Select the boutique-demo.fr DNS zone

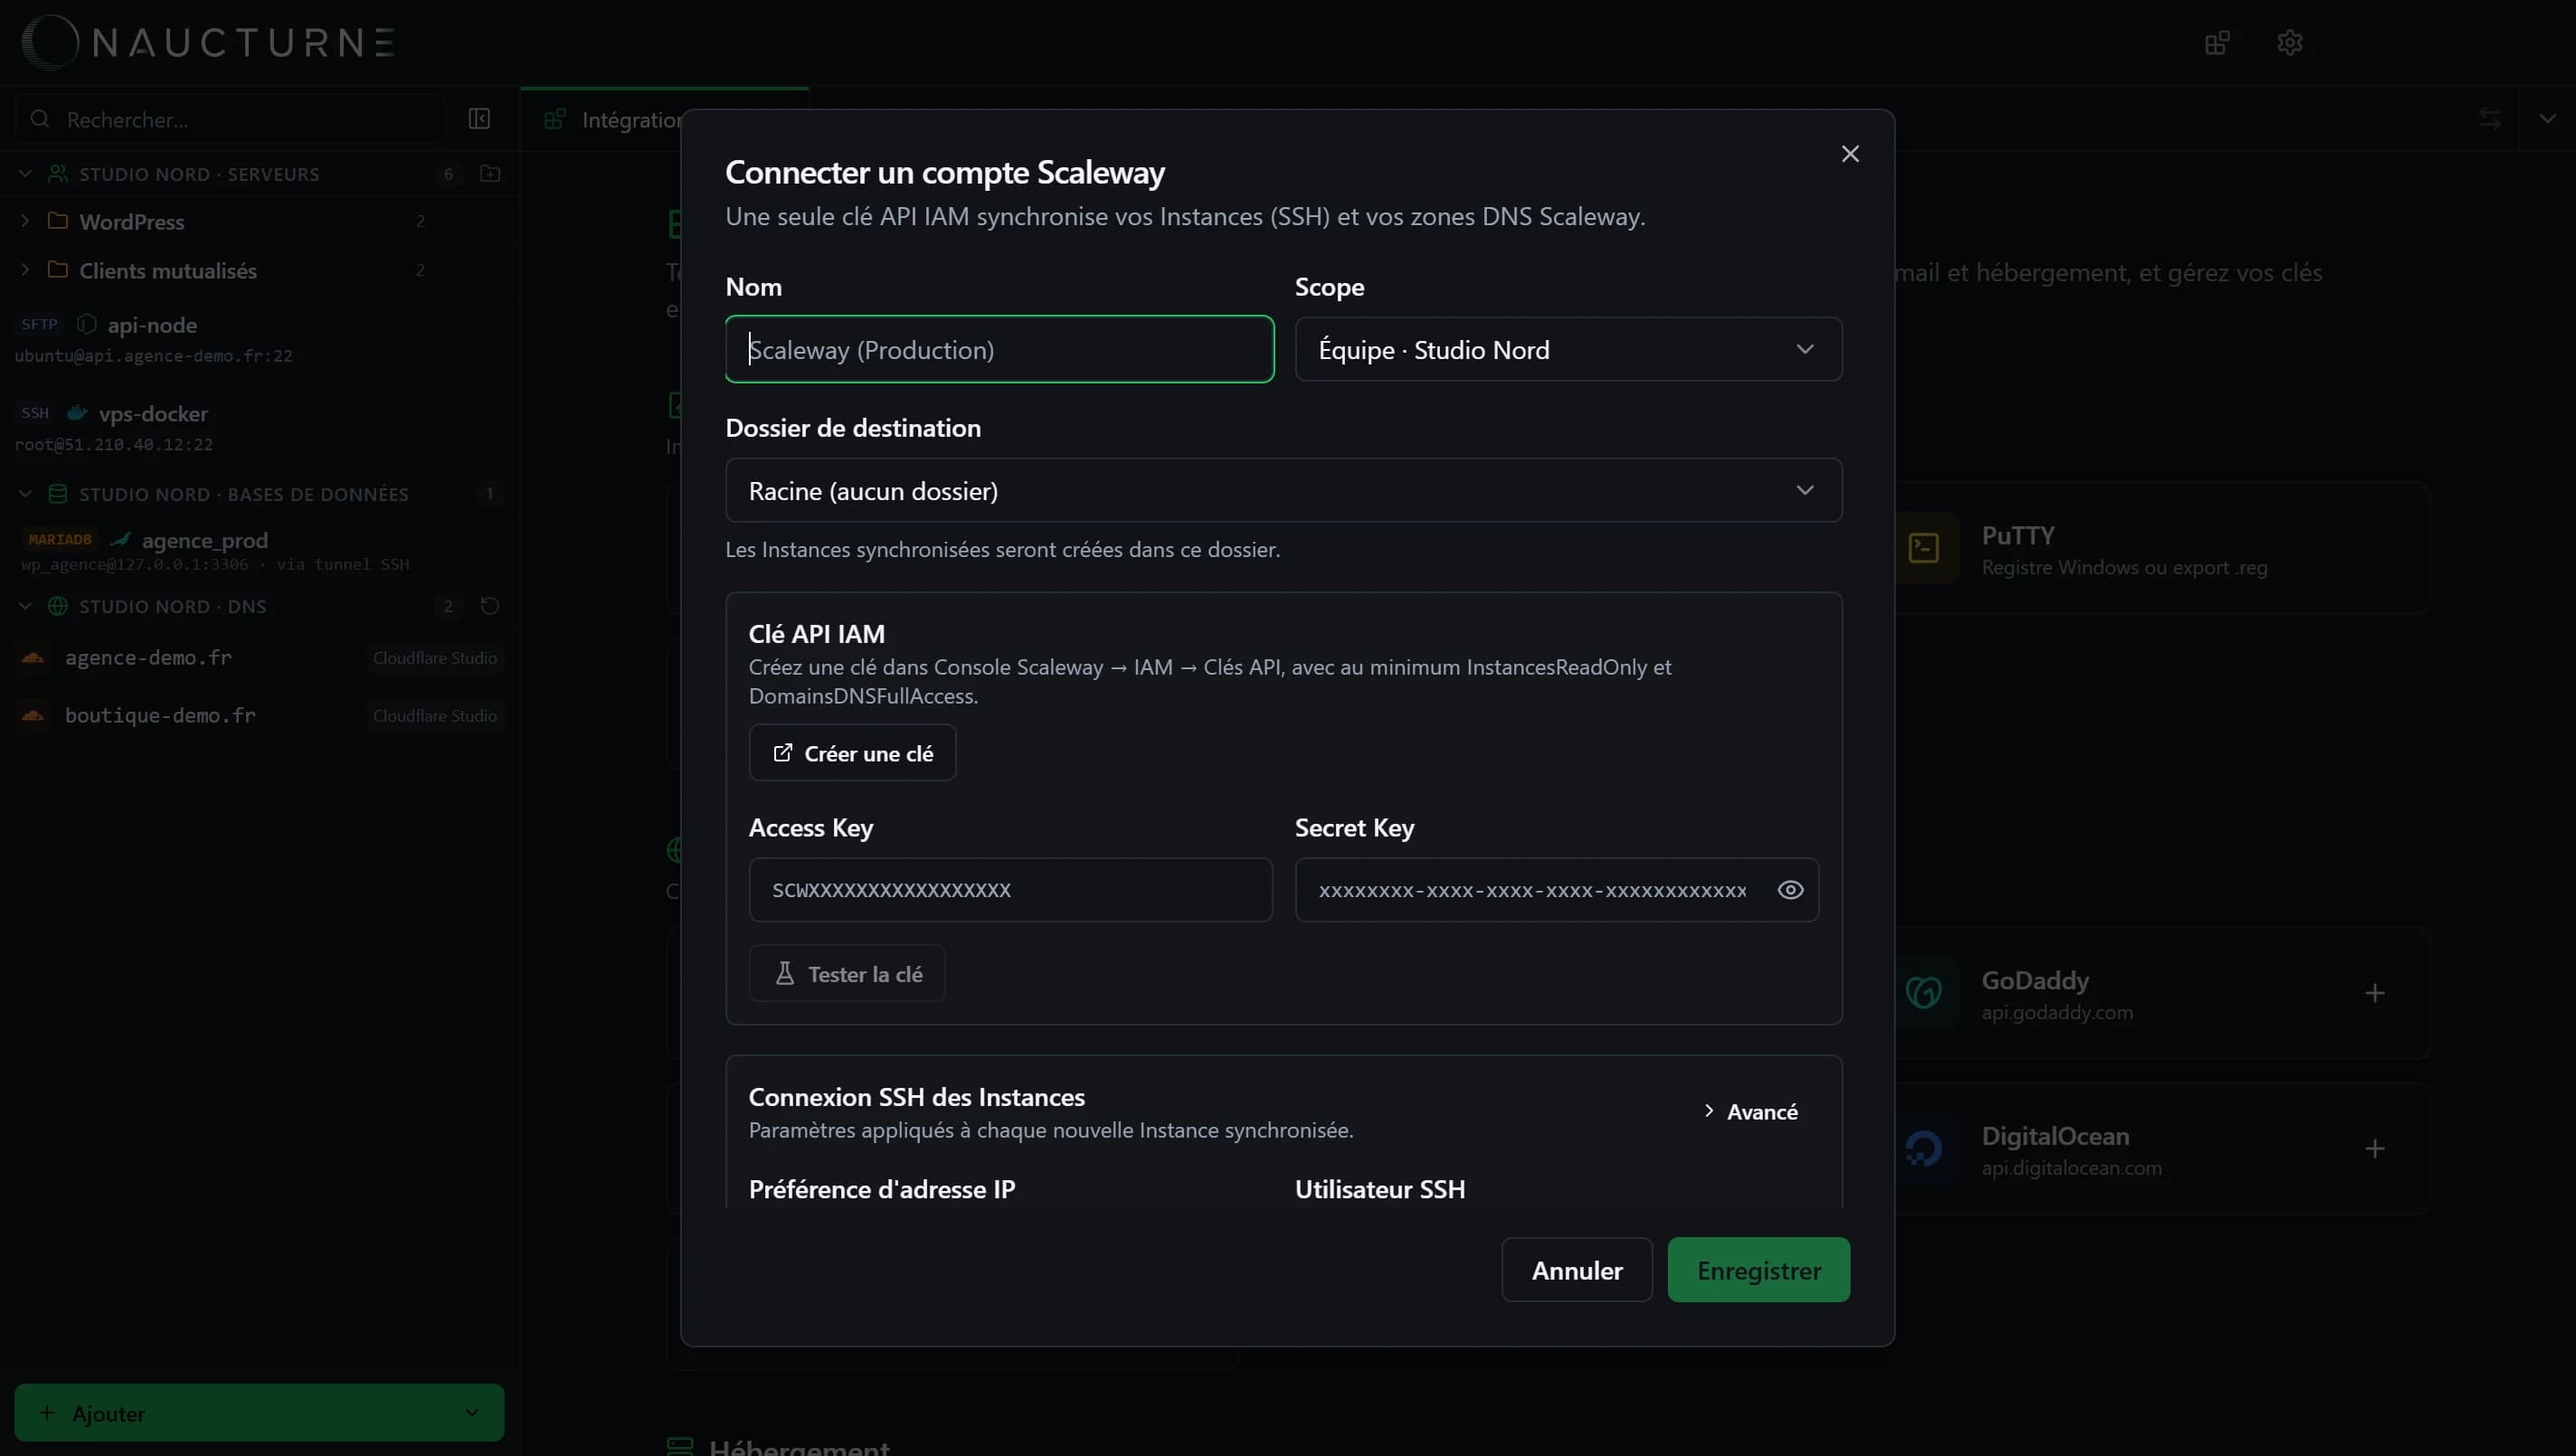tap(258, 716)
